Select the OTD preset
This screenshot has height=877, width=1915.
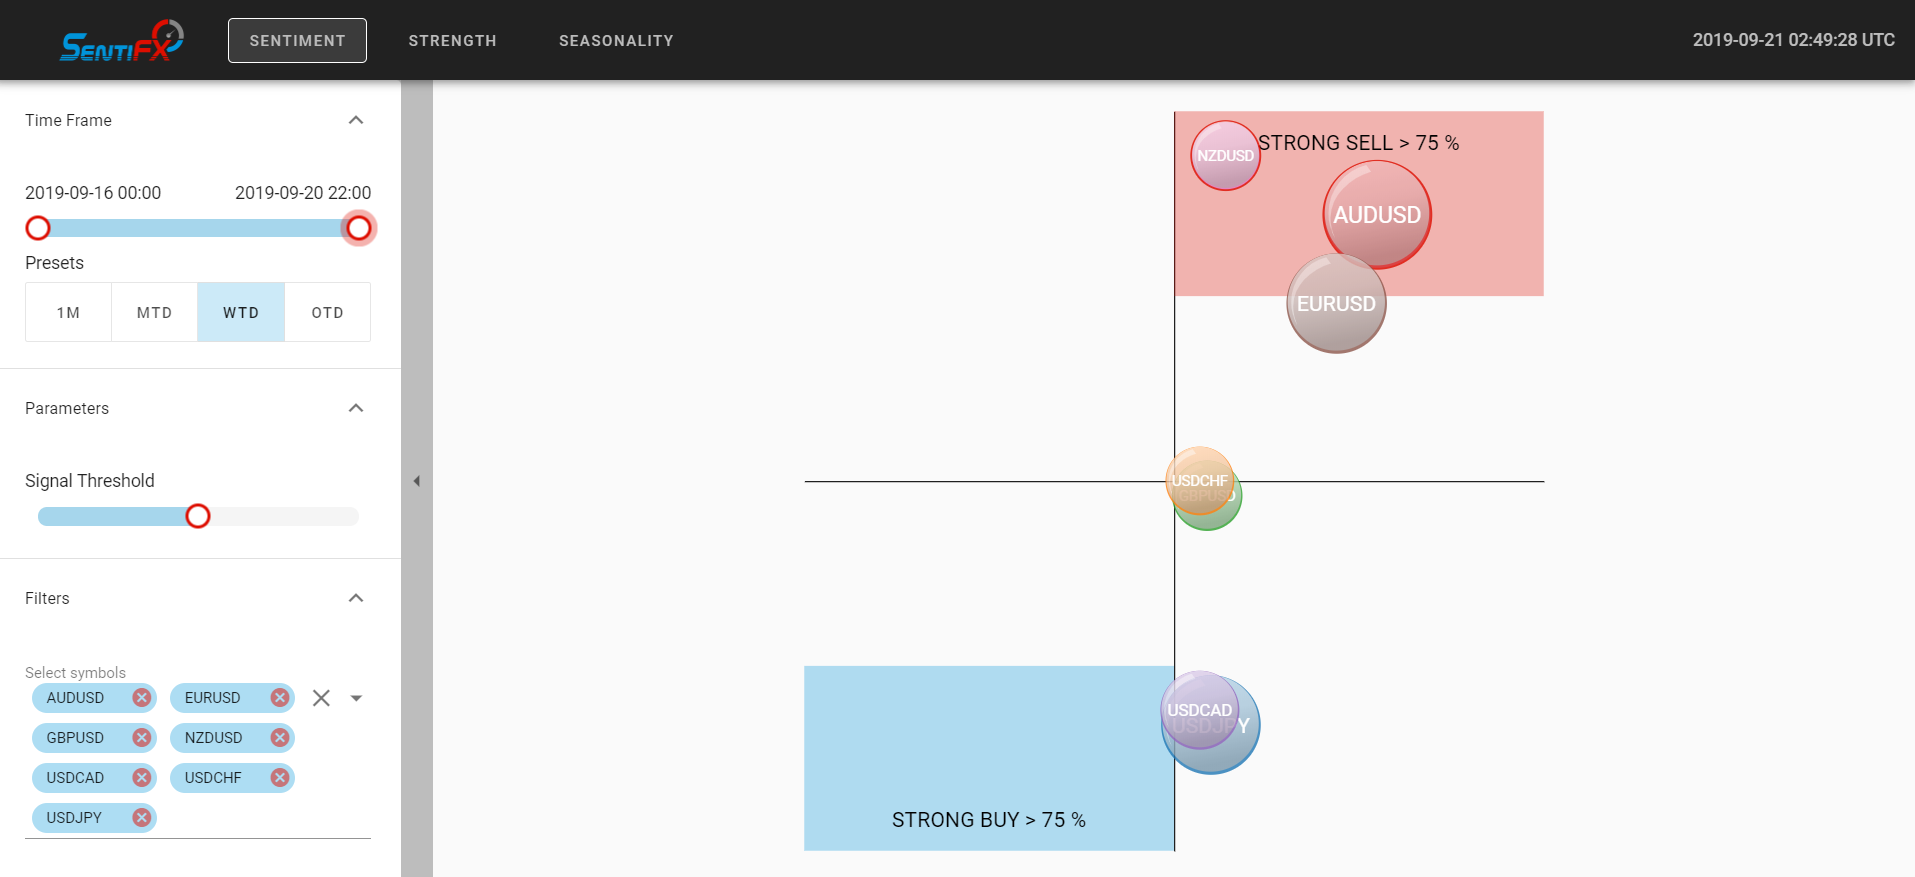327,312
